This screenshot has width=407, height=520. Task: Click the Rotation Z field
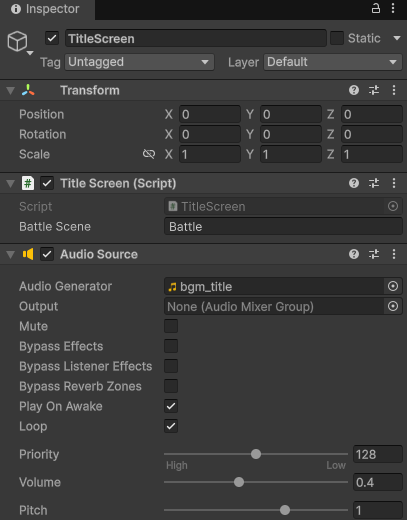coord(372,134)
